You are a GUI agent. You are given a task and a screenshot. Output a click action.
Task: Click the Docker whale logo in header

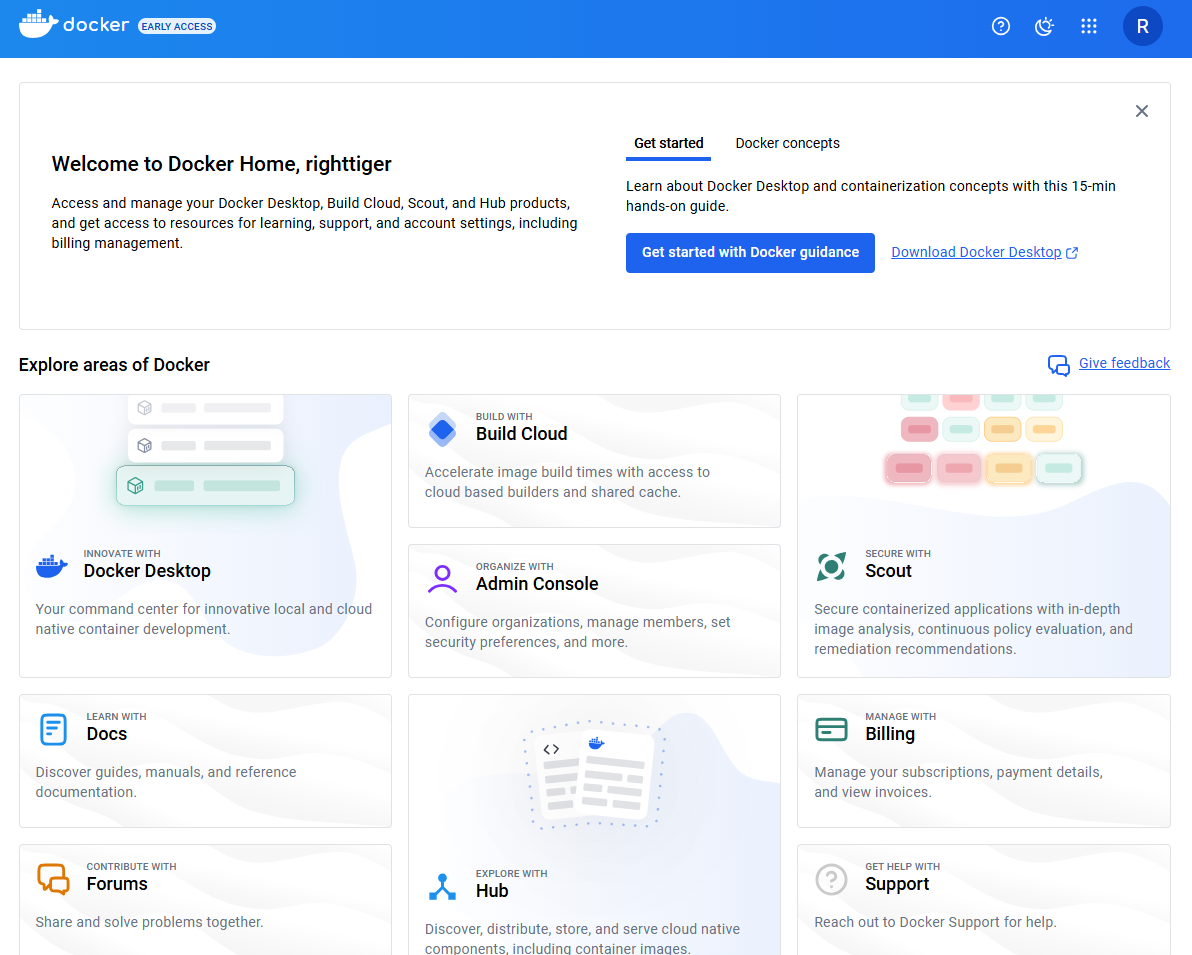(39, 24)
